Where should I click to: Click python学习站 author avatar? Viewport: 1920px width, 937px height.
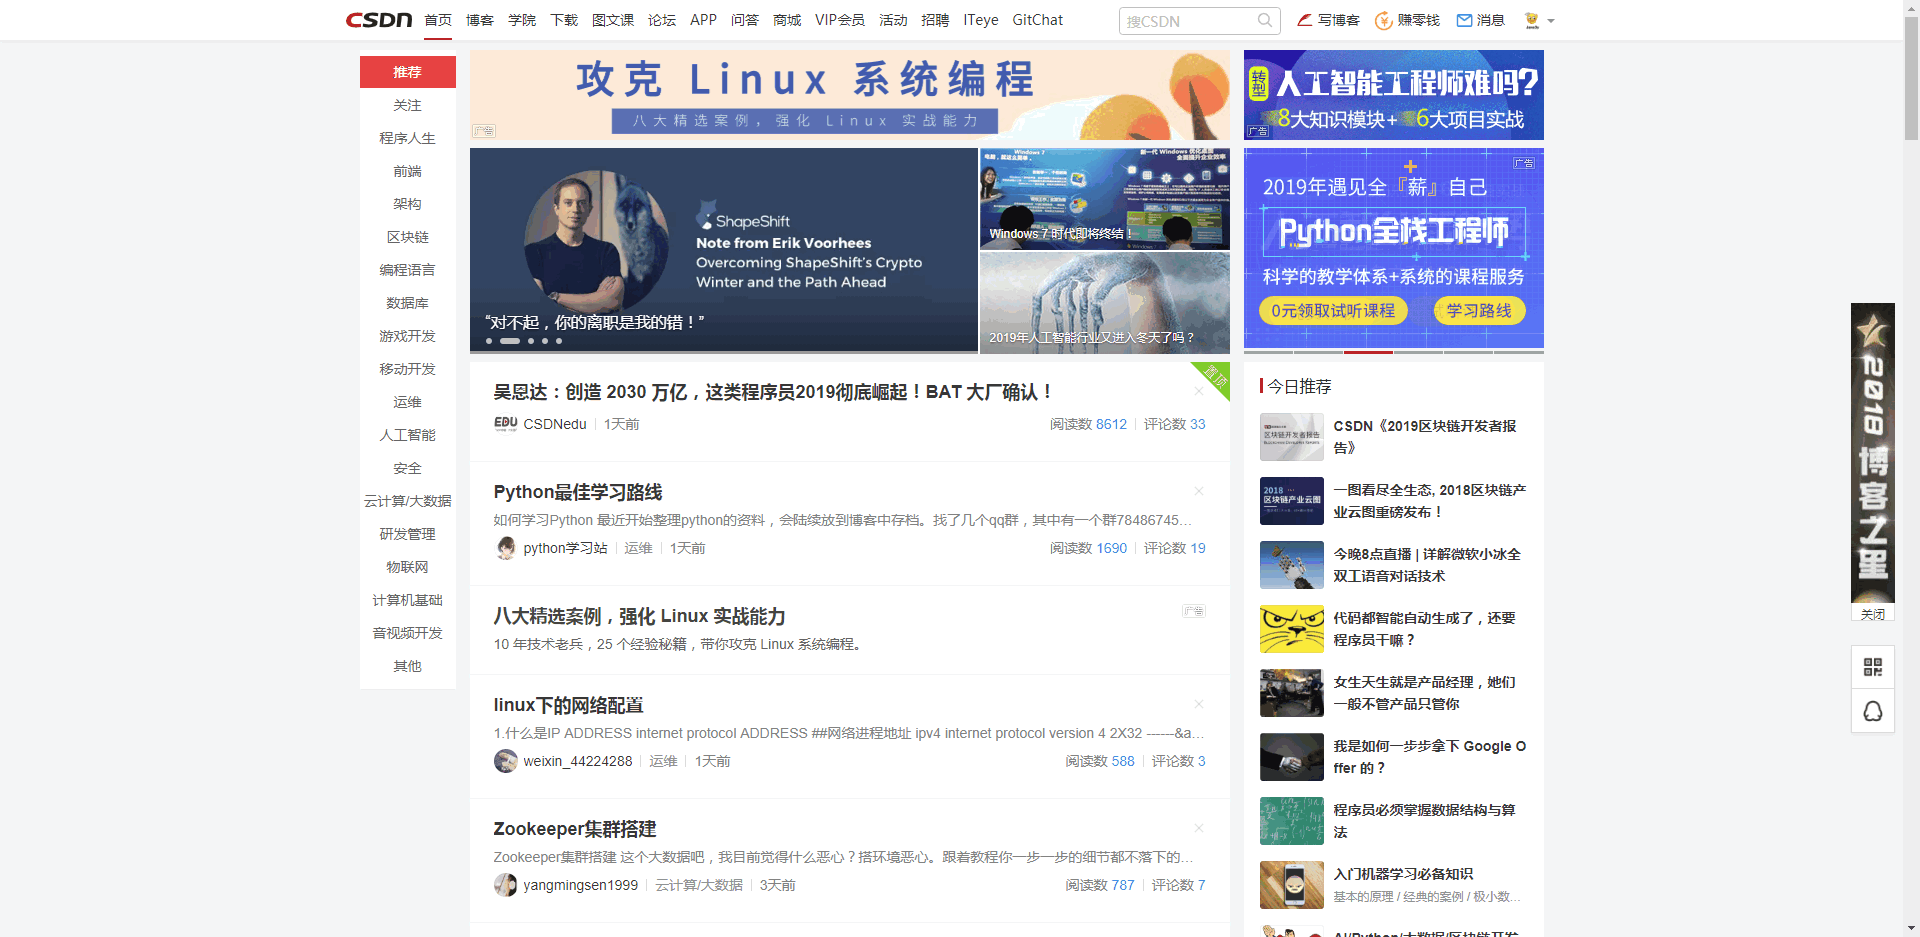pyautogui.click(x=506, y=548)
